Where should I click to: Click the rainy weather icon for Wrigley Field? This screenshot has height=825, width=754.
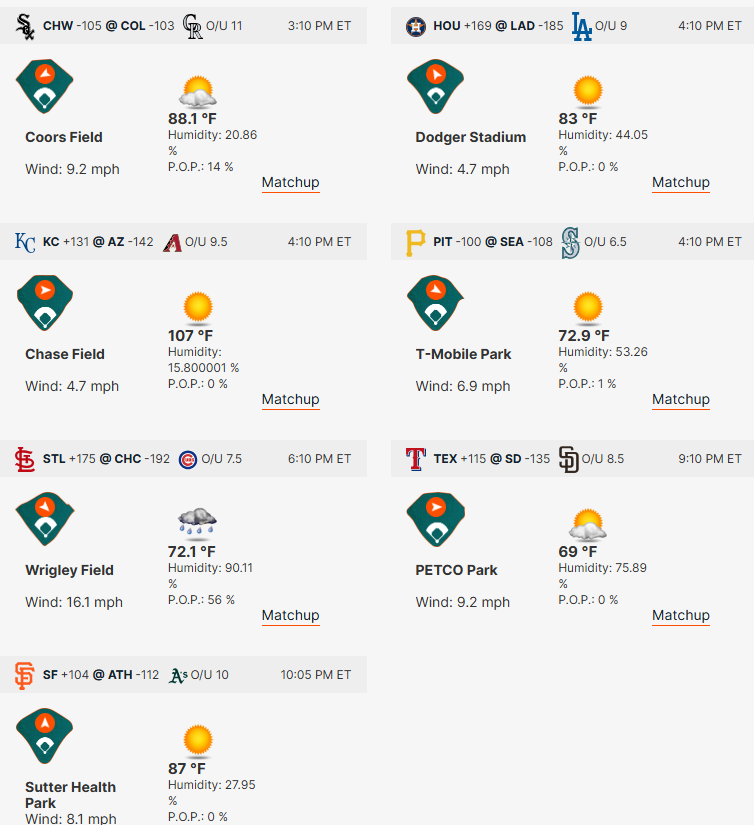click(x=197, y=523)
